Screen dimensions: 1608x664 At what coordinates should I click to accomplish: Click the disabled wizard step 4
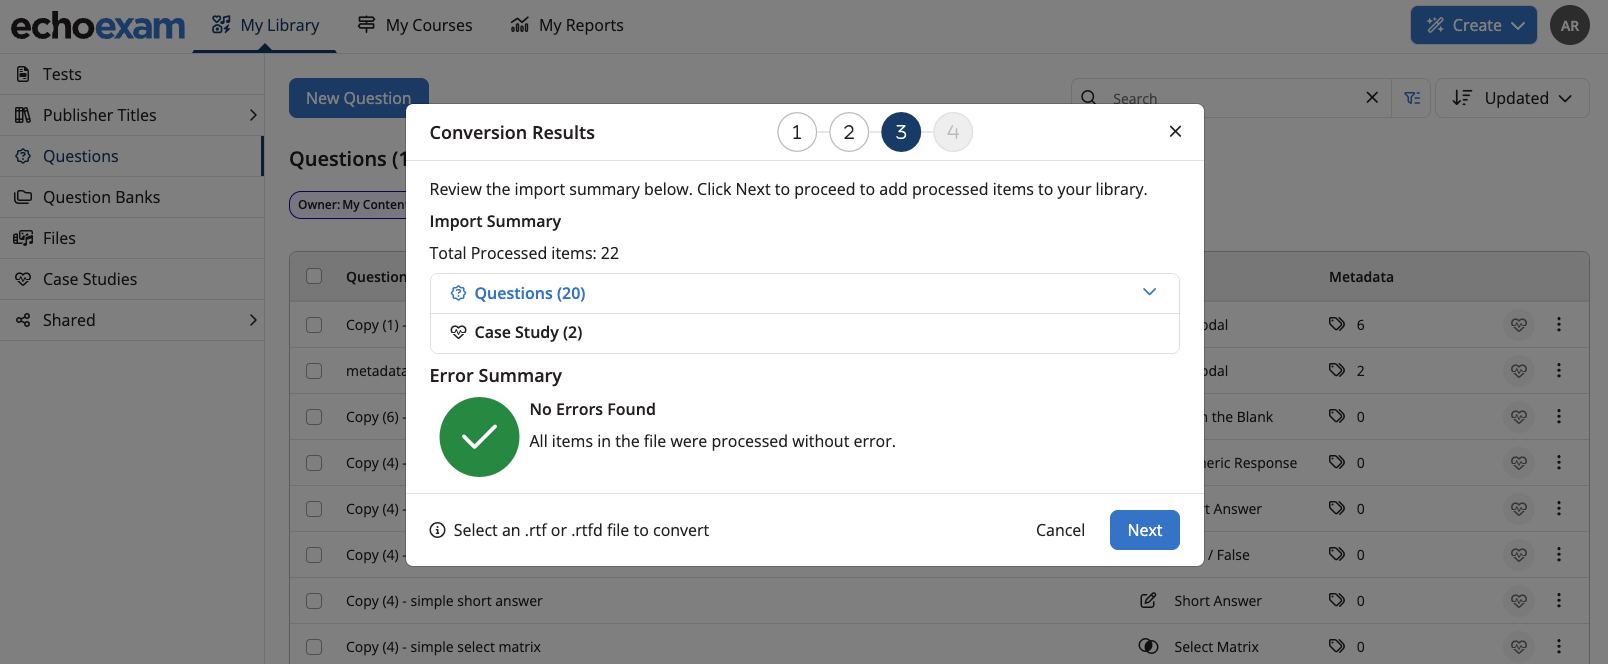(953, 132)
